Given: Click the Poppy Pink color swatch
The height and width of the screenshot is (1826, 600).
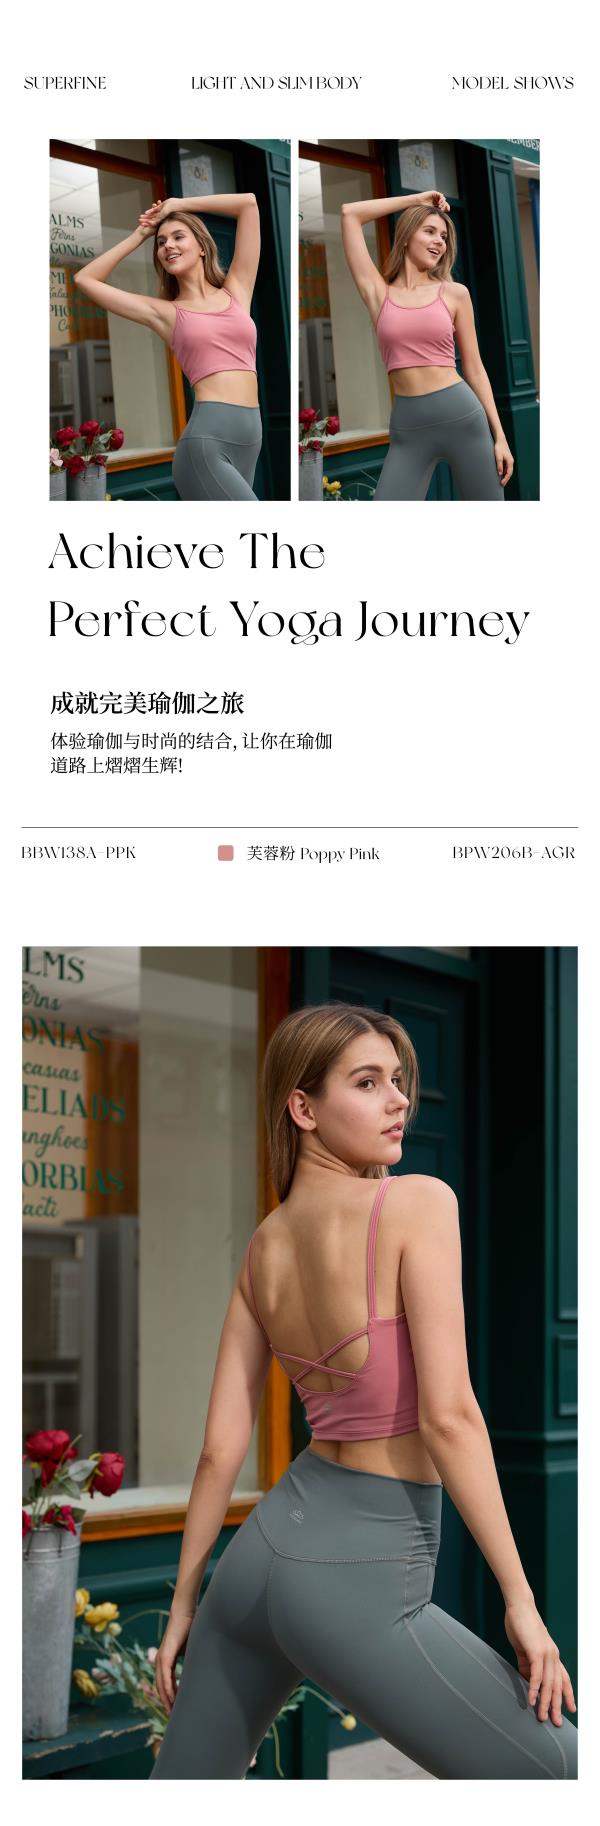Looking at the screenshot, I should pos(226,853).
